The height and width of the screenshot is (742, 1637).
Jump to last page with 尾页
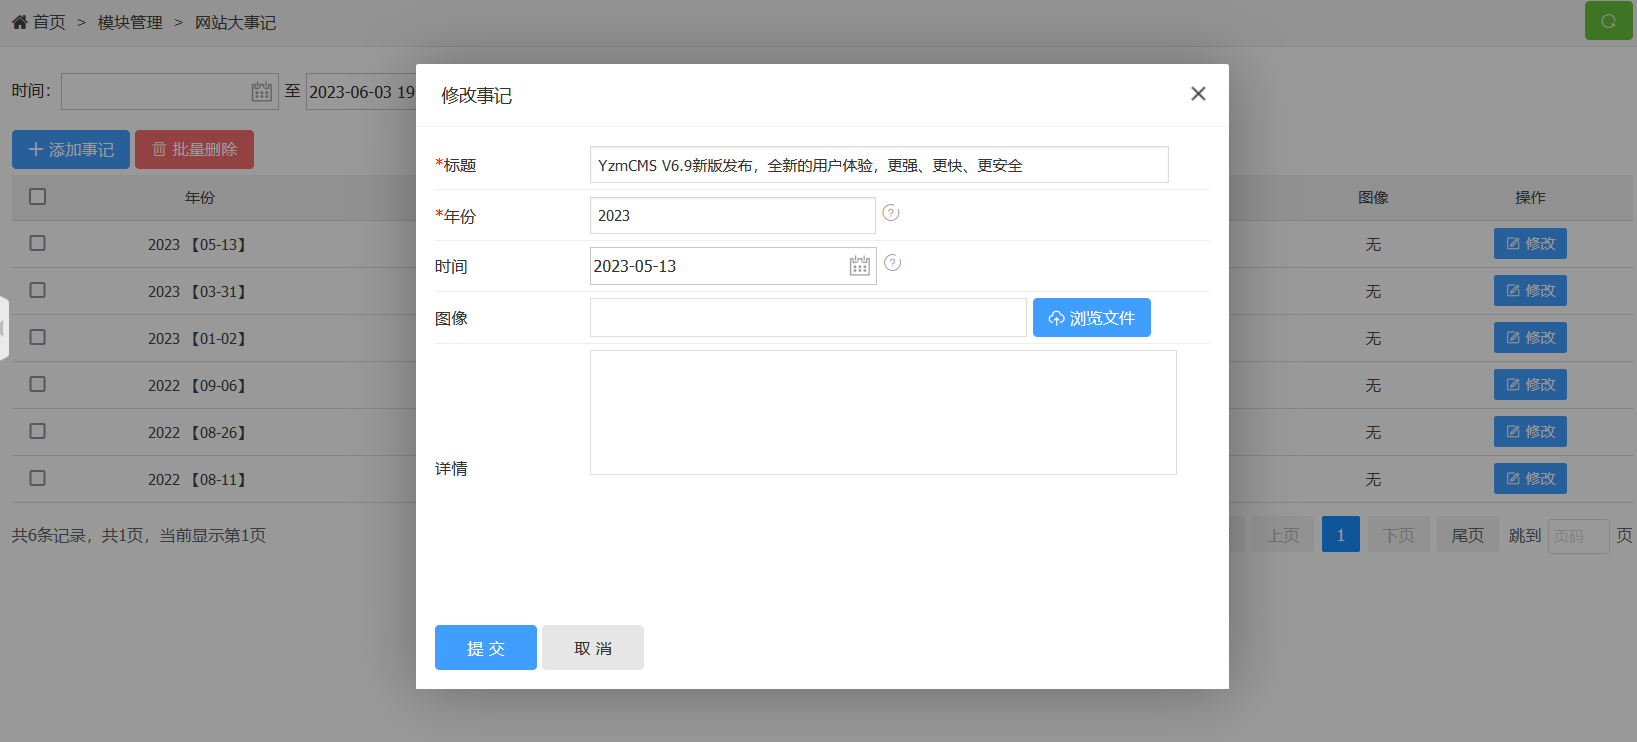click(x=1467, y=535)
